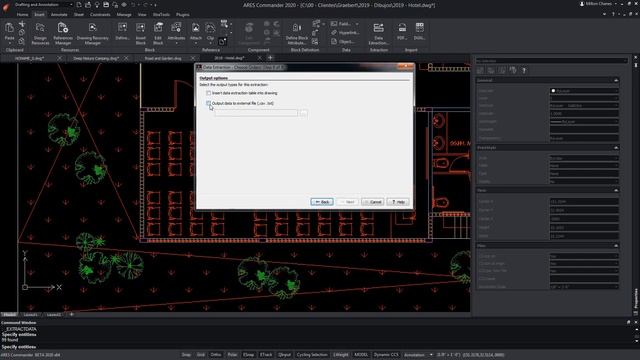Check Output data to external file
Viewport: 640px width, 360px height.
click(209, 103)
